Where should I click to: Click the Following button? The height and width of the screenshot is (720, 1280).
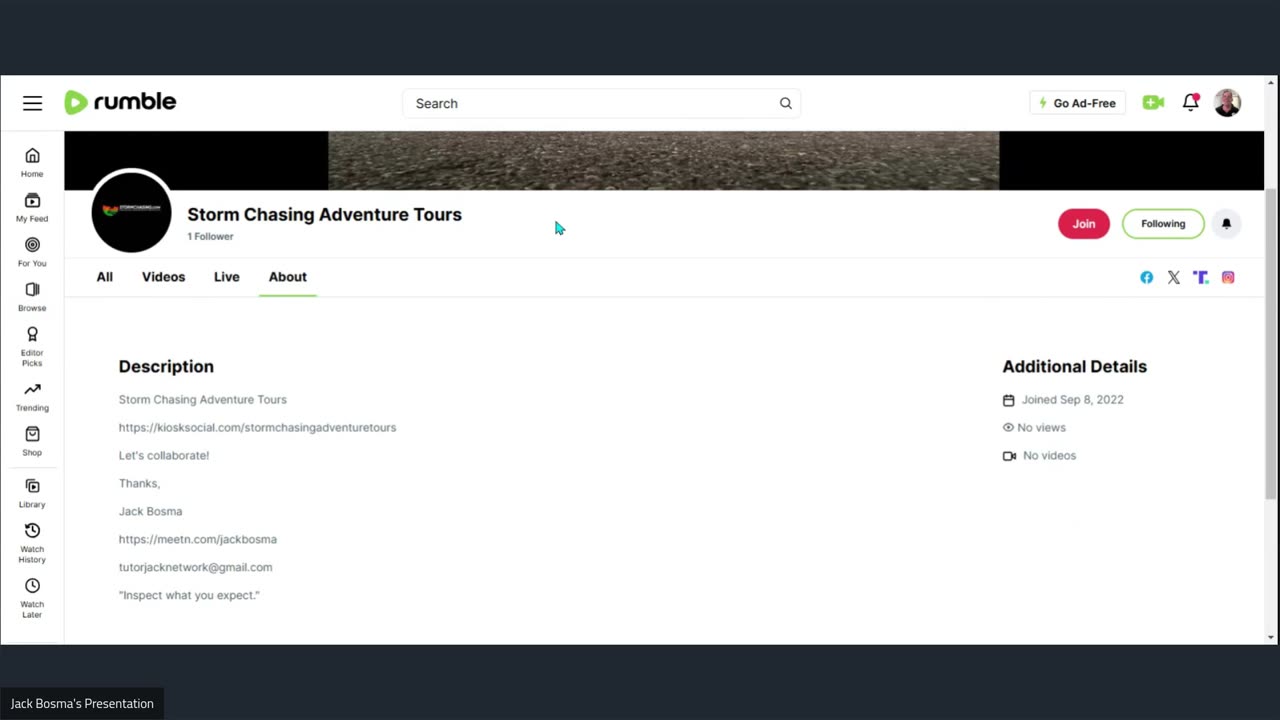pos(1163,224)
